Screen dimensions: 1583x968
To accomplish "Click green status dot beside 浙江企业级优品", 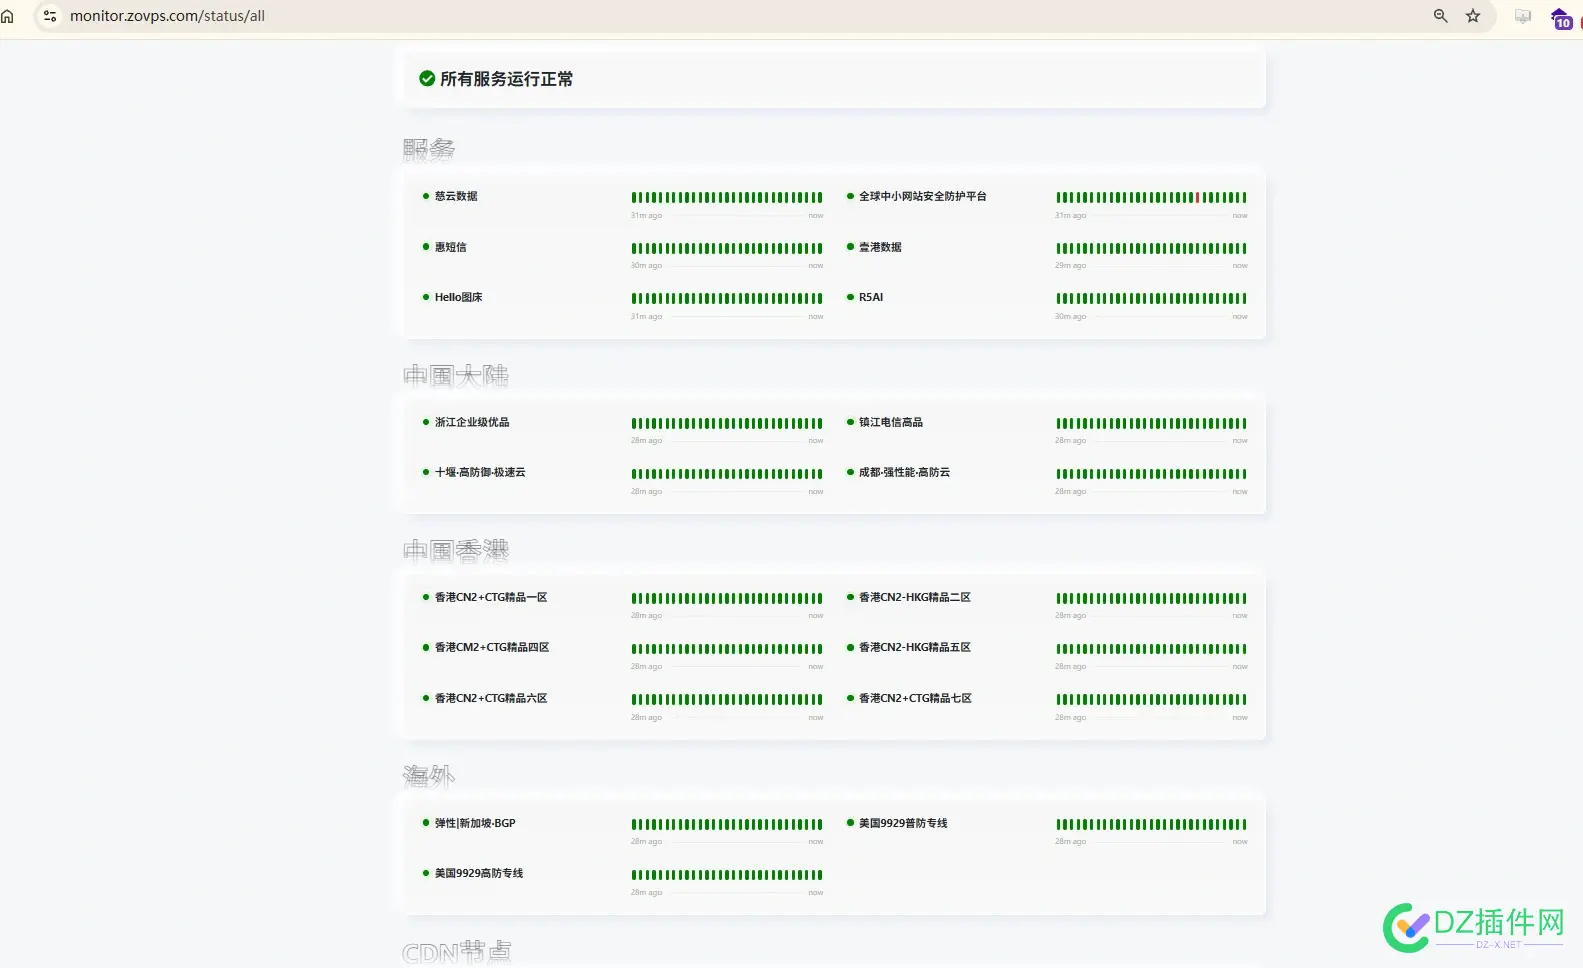I will (x=426, y=422).
